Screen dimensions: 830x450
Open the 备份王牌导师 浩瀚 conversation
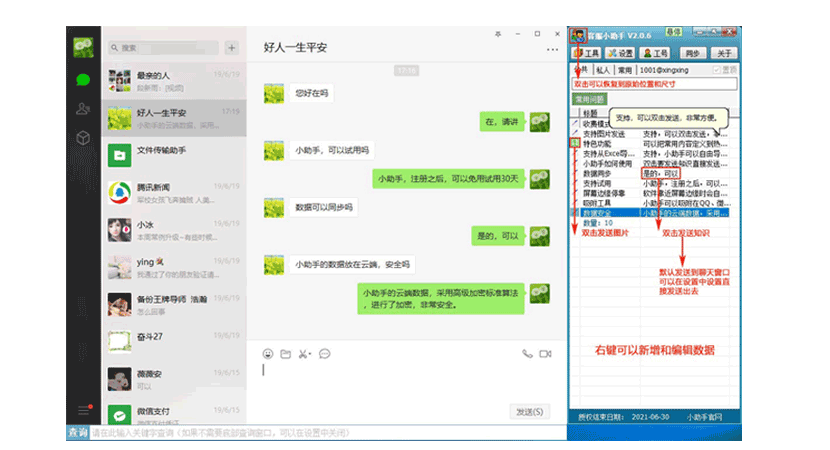pos(174,304)
